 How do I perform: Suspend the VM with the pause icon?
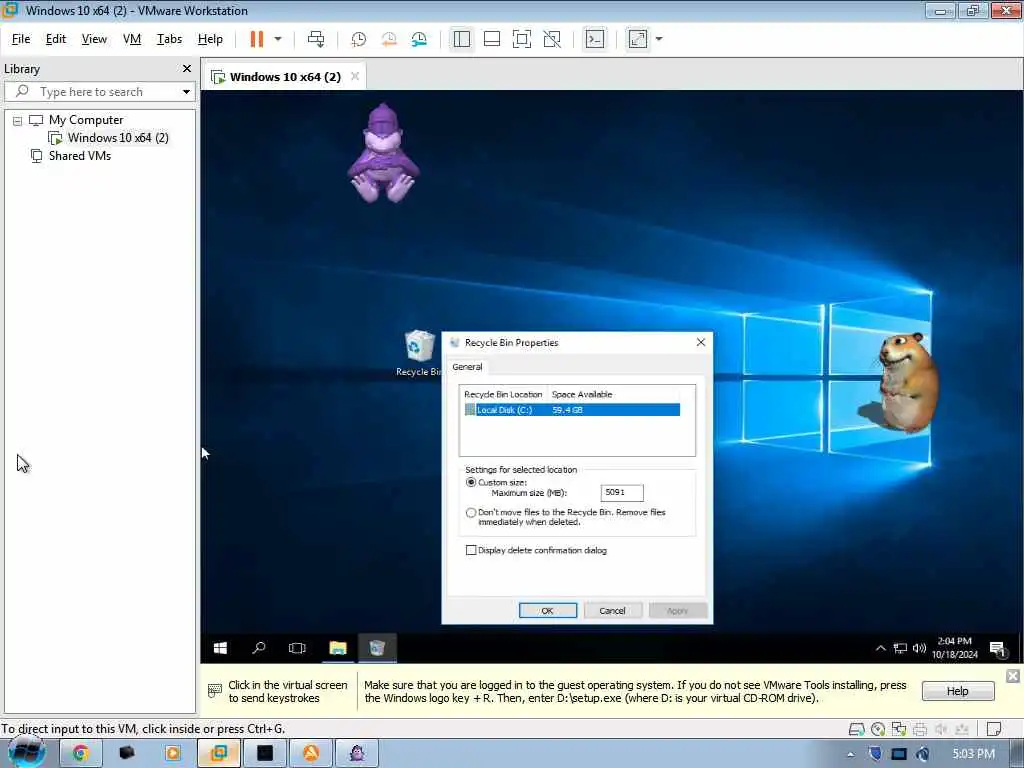[x=257, y=39]
